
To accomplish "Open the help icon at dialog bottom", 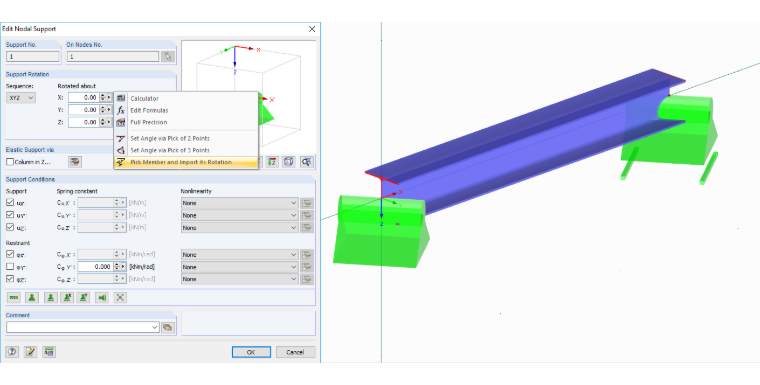I will [12, 352].
